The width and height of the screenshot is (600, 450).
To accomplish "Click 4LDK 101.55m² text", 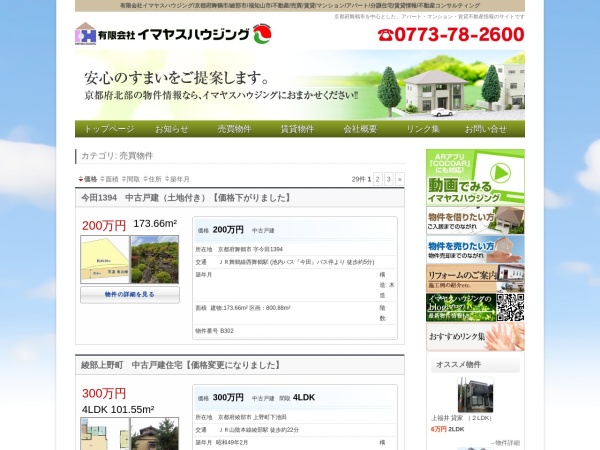I will point(118,409).
